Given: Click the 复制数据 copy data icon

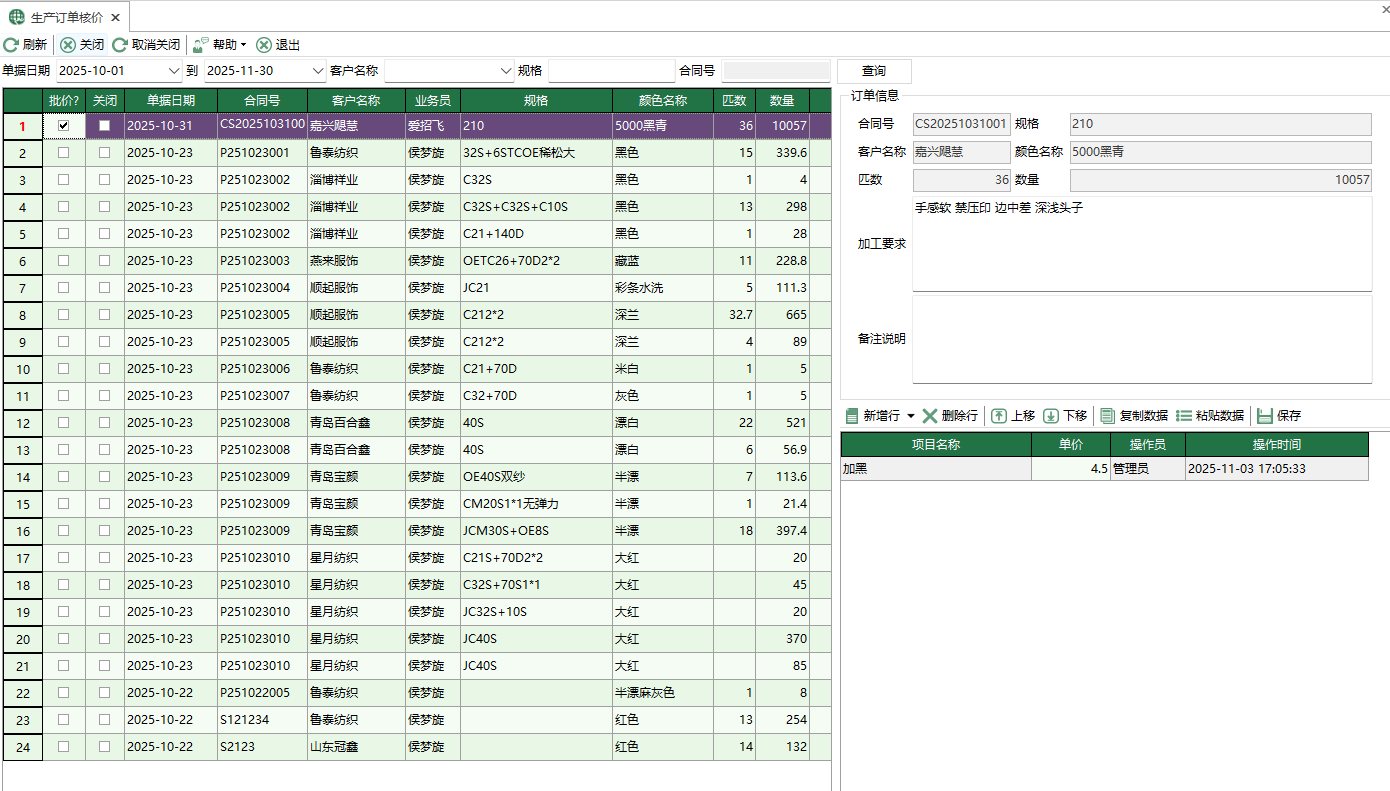Looking at the screenshot, I should 1107,416.
